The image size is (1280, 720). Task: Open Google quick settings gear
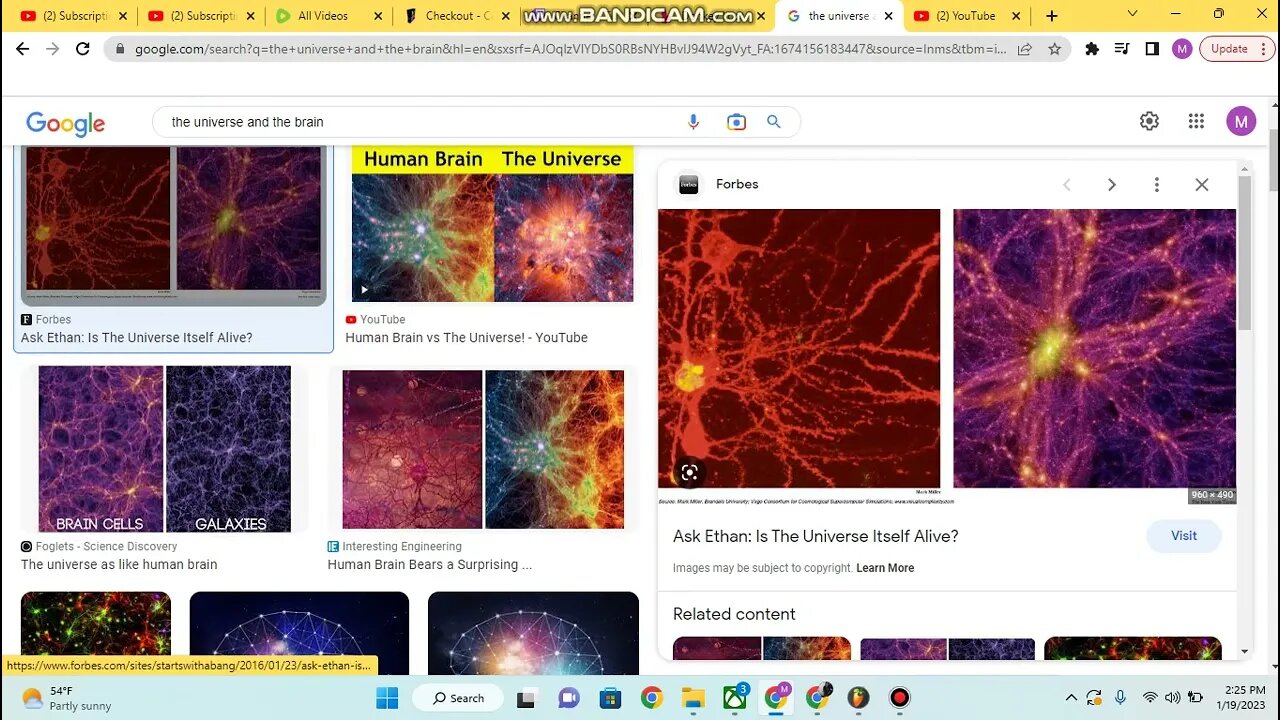click(x=1149, y=121)
